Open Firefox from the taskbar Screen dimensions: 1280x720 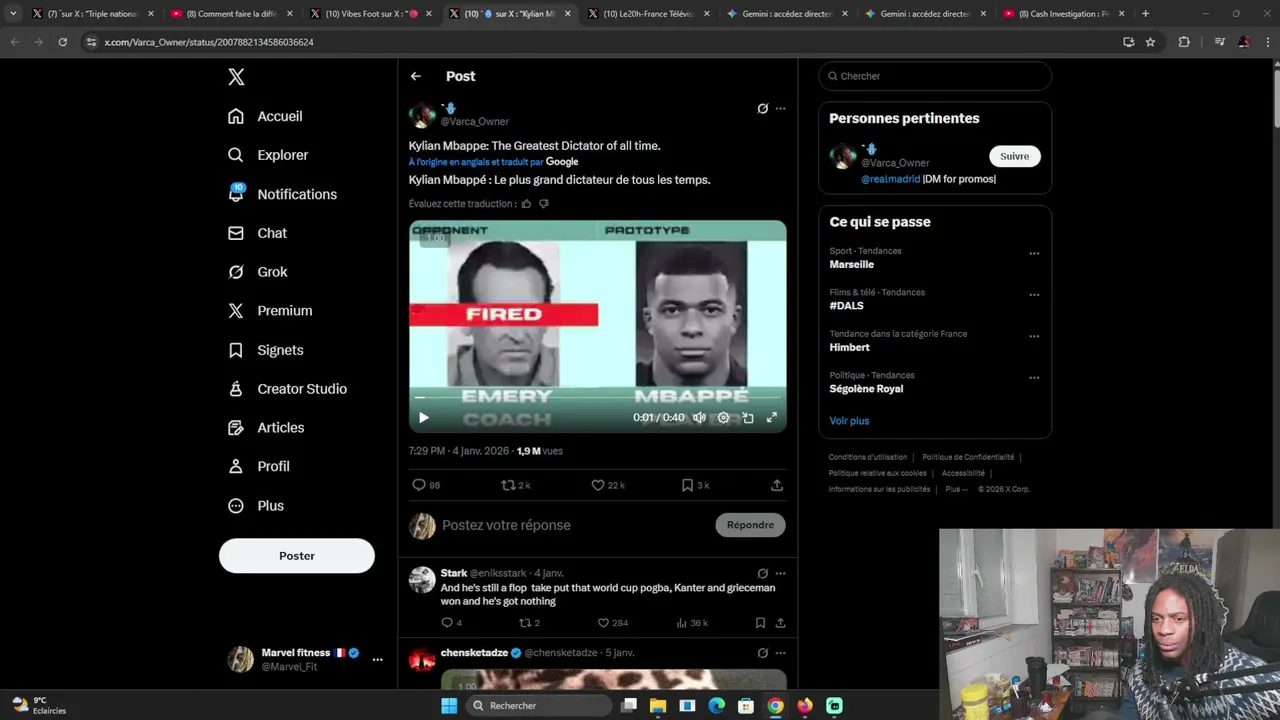[x=805, y=706]
